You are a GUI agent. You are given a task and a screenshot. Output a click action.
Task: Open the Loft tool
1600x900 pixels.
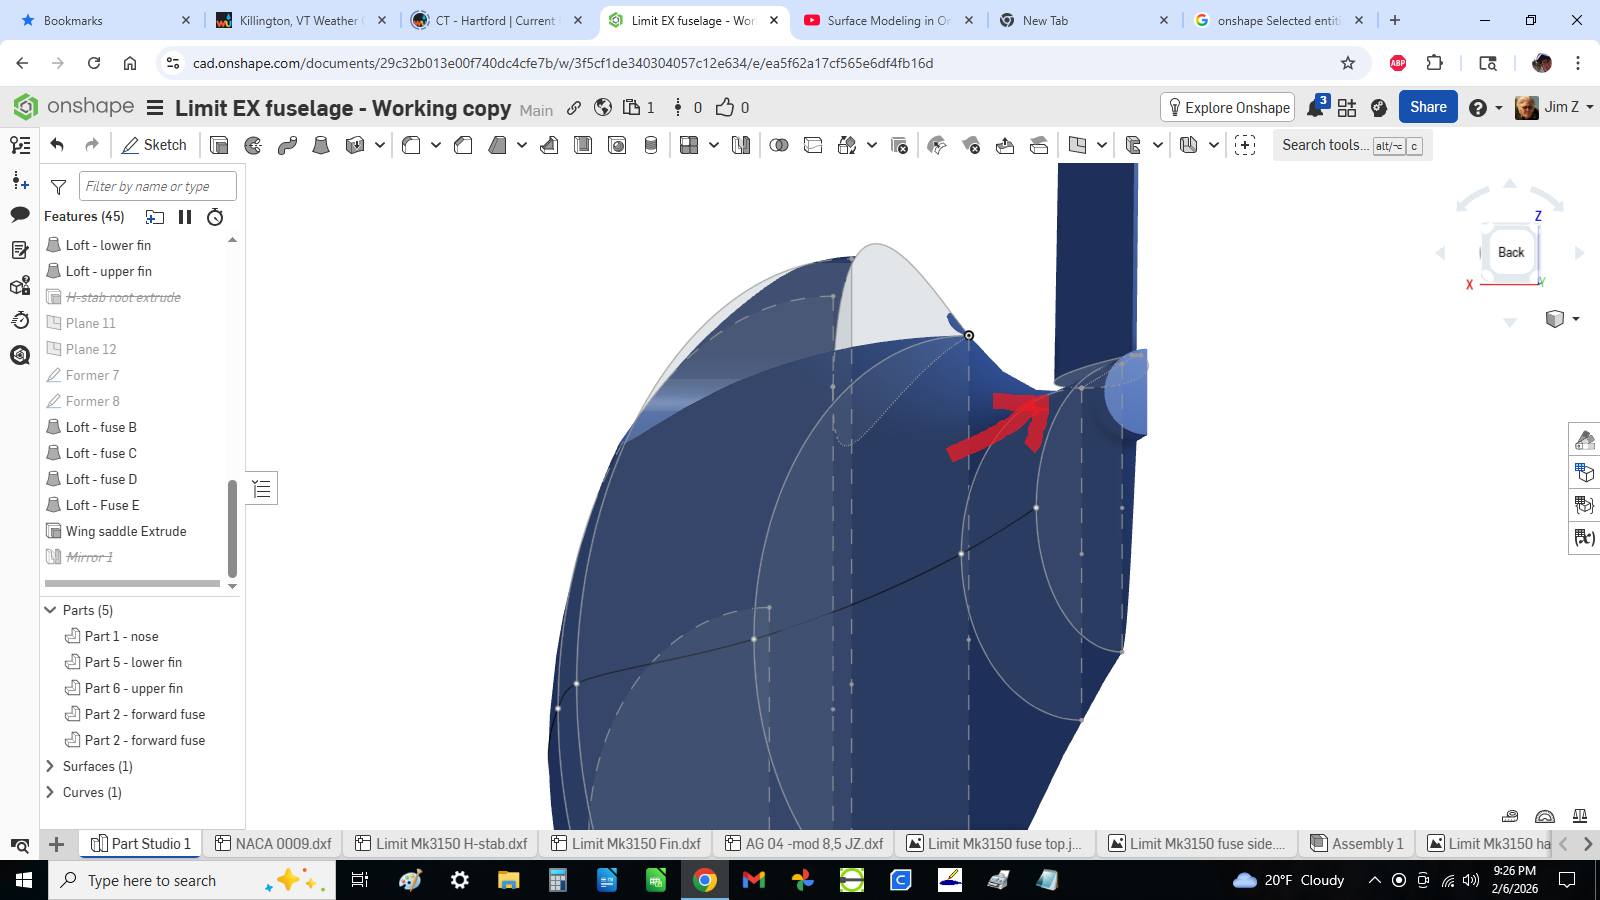pyautogui.click(x=322, y=145)
